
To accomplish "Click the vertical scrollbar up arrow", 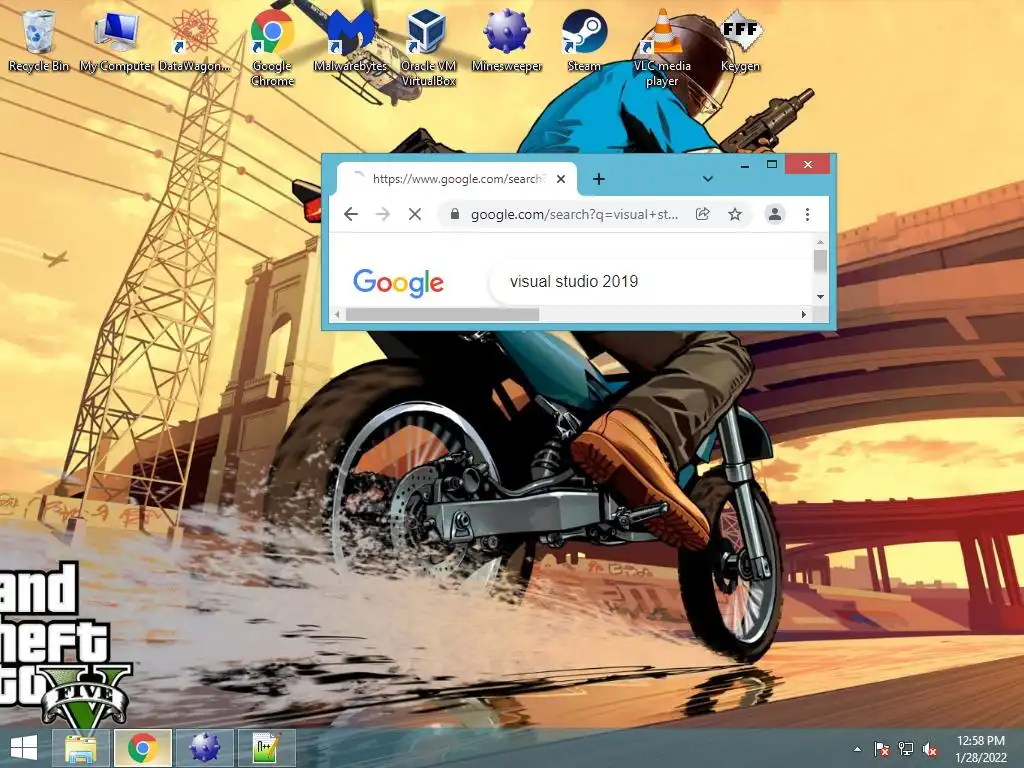I will pyautogui.click(x=820, y=242).
